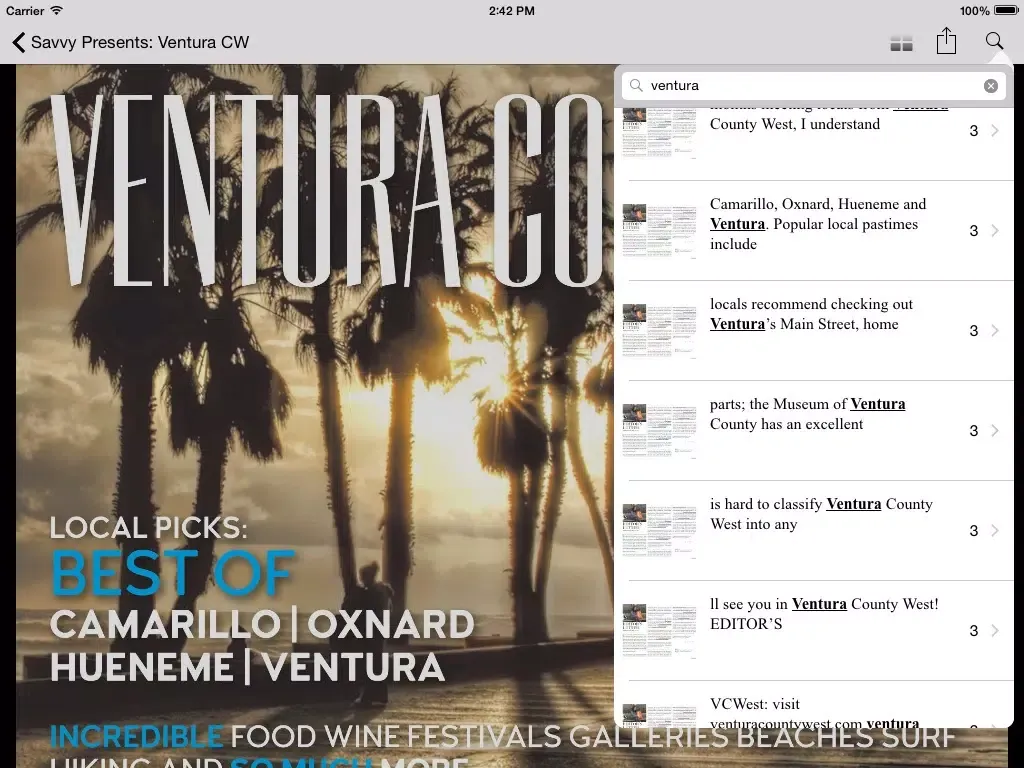The image size is (1024, 768).
Task: Tap page number 3 on 'Camarillo, Oxnard' row
Action: pyautogui.click(x=973, y=231)
